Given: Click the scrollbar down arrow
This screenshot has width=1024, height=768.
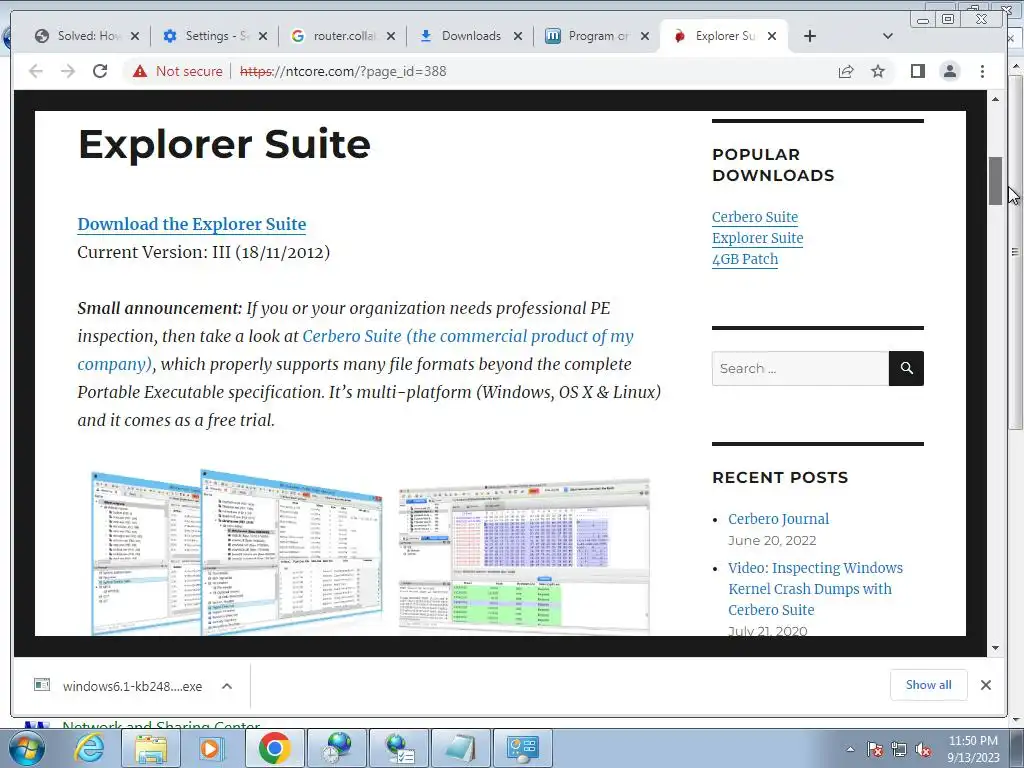Looking at the screenshot, I should point(995,648).
